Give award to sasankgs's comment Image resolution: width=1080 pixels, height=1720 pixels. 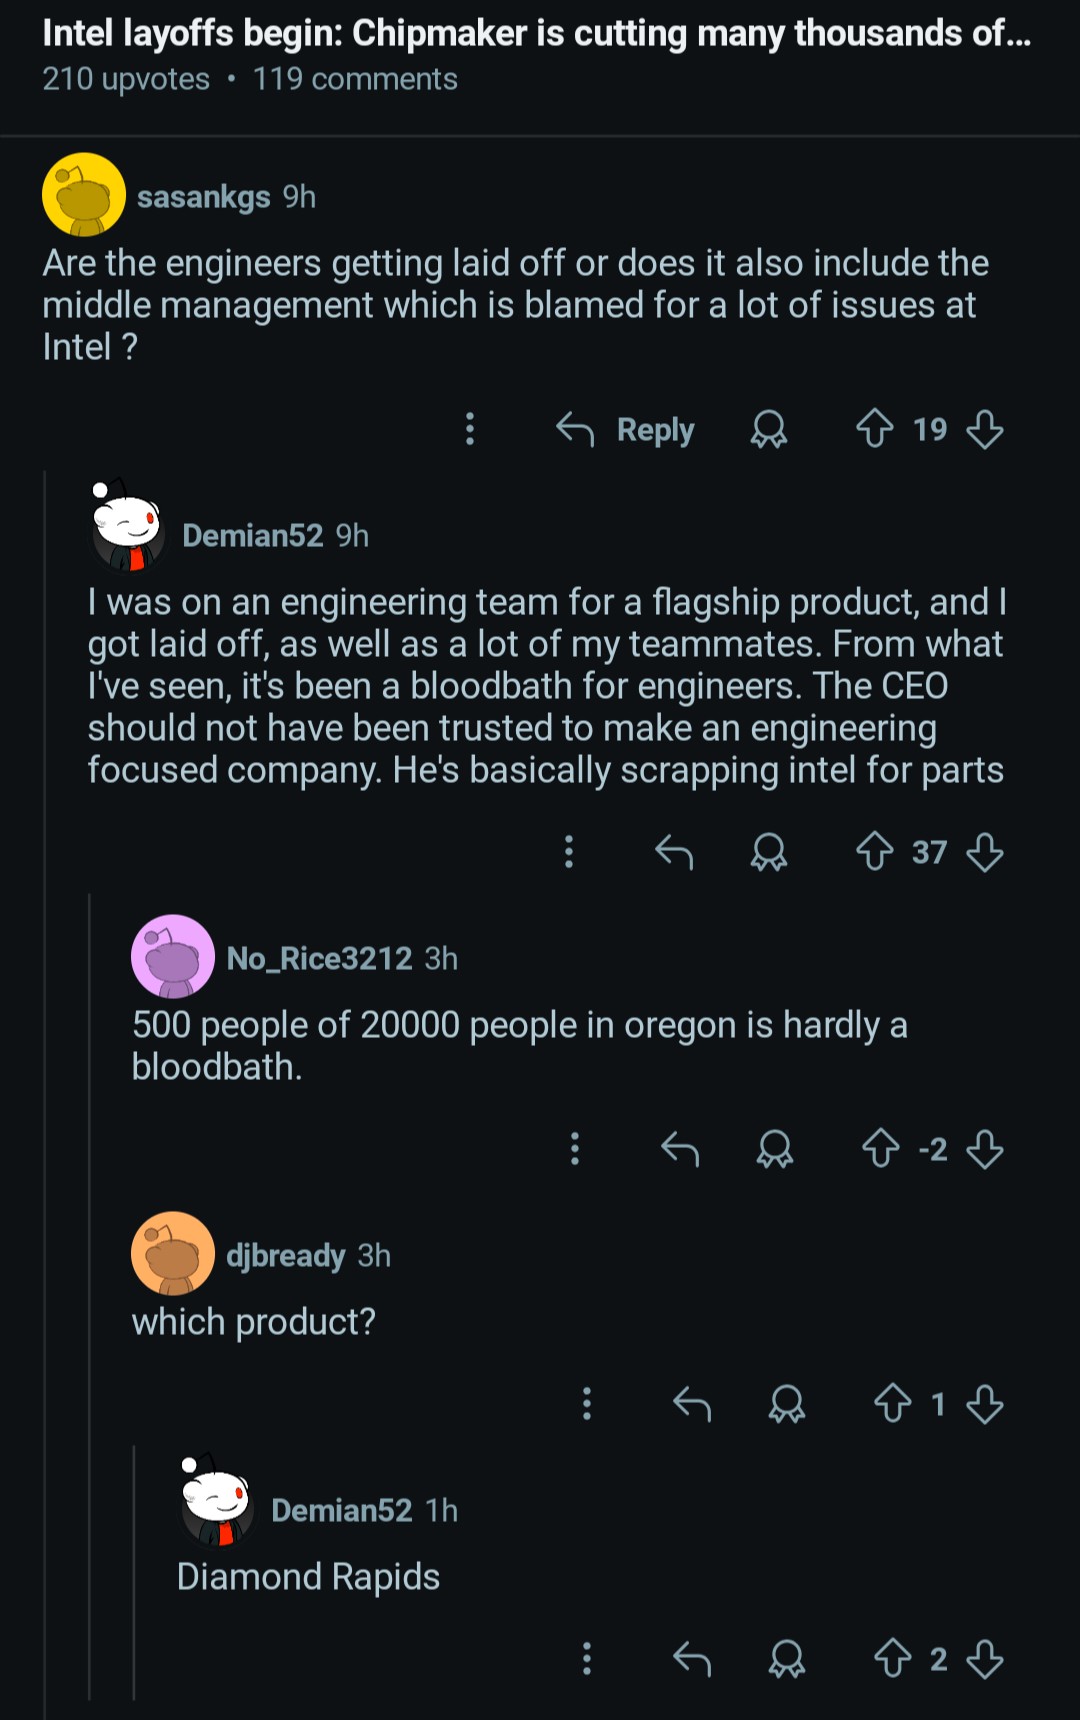(769, 429)
